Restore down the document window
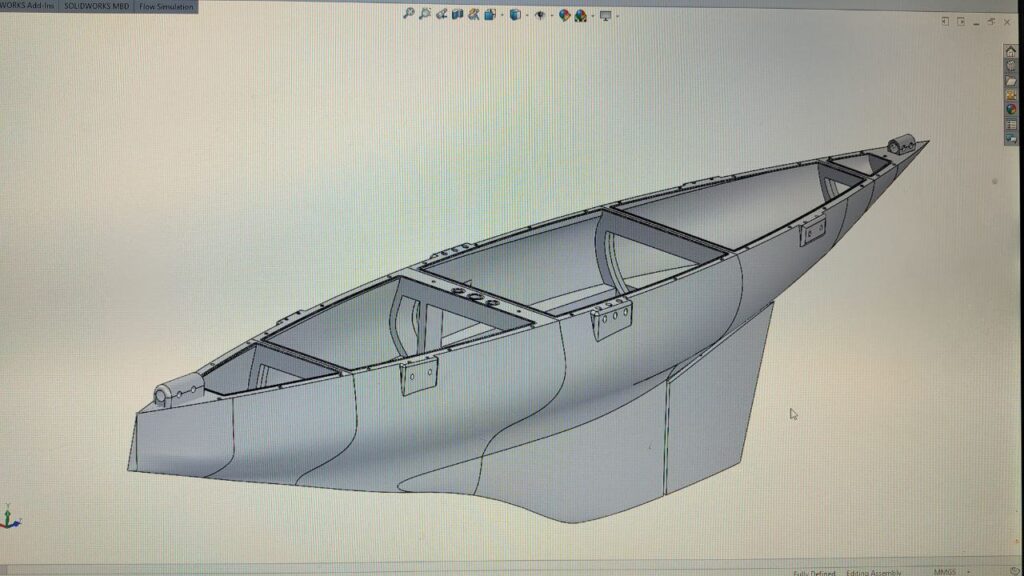Viewport: 1024px width, 576px height. pyautogui.click(x=991, y=22)
